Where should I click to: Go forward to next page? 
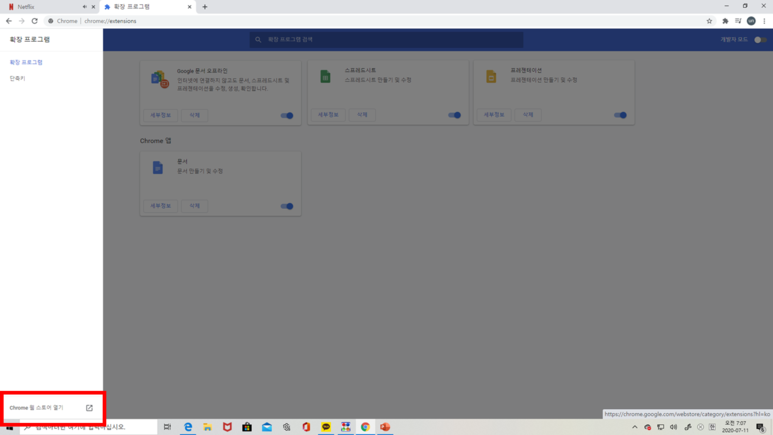click(21, 21)
